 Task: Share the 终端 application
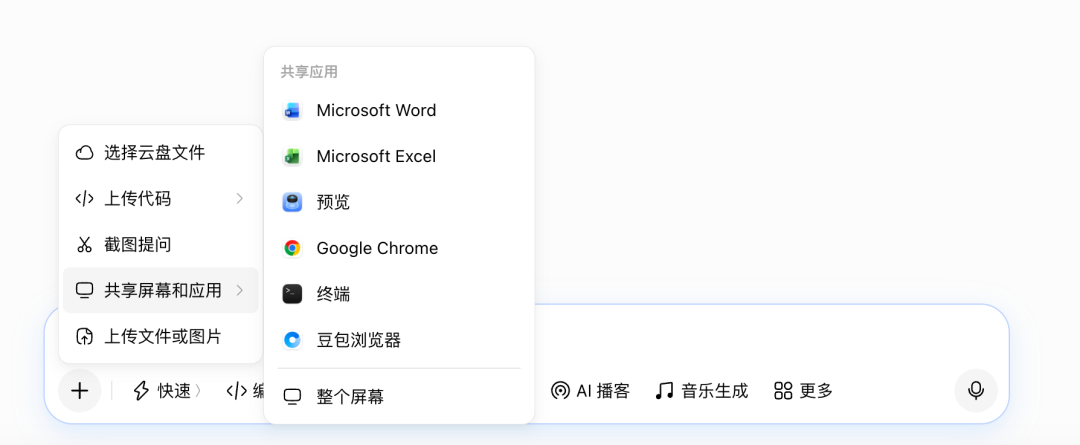click(x=399, y=294)
